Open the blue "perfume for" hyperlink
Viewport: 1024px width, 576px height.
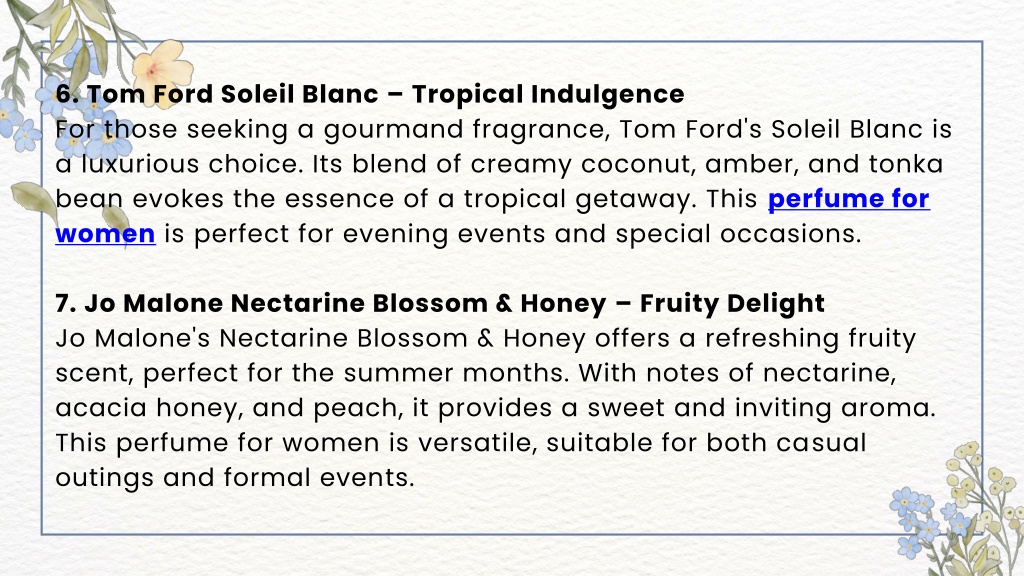pos(848,199)
